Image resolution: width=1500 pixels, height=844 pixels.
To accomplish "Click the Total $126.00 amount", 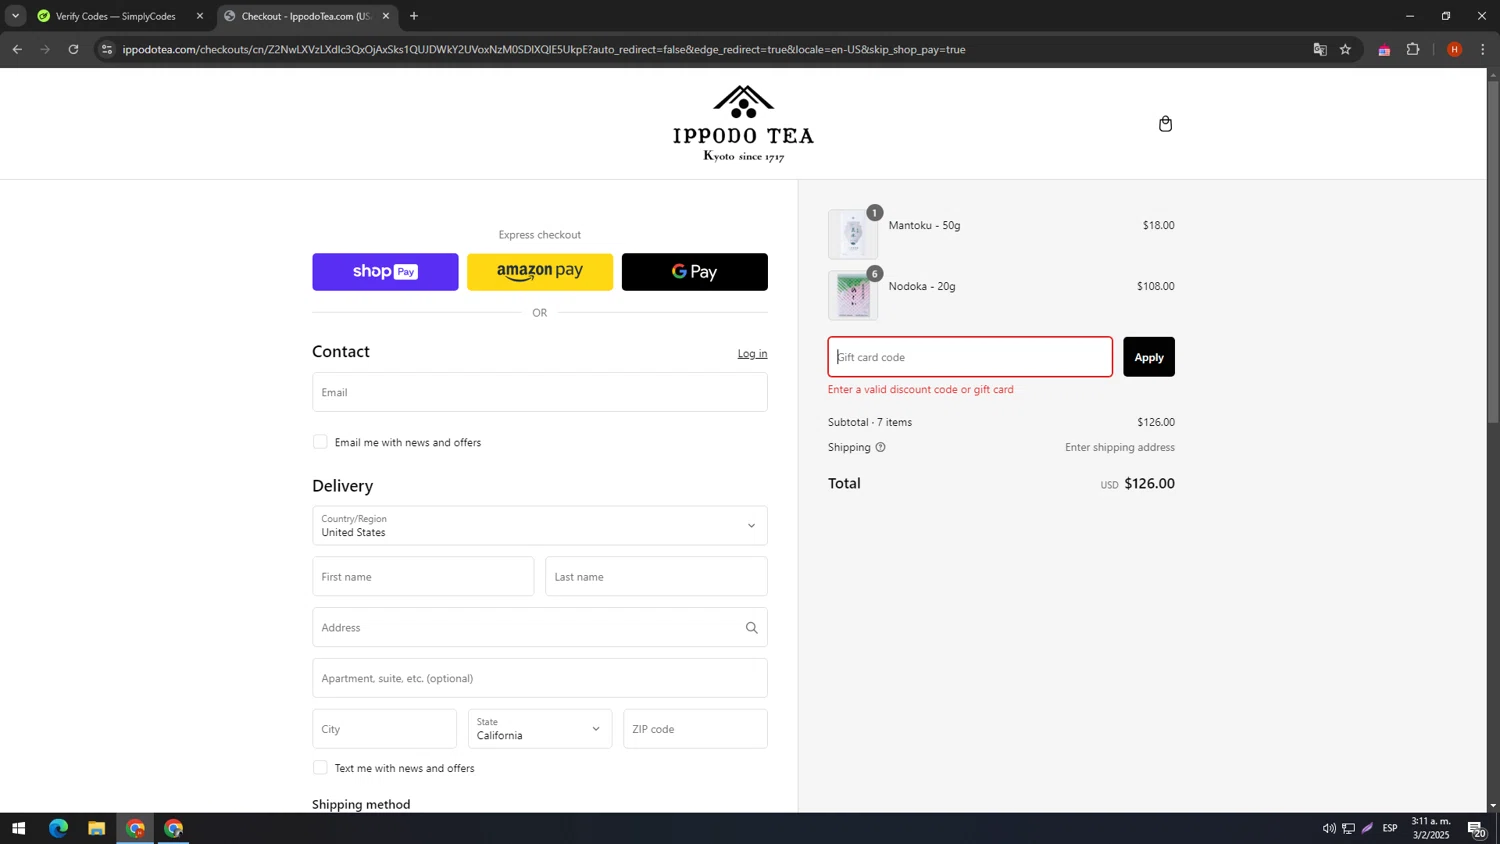I will 1149,483.
